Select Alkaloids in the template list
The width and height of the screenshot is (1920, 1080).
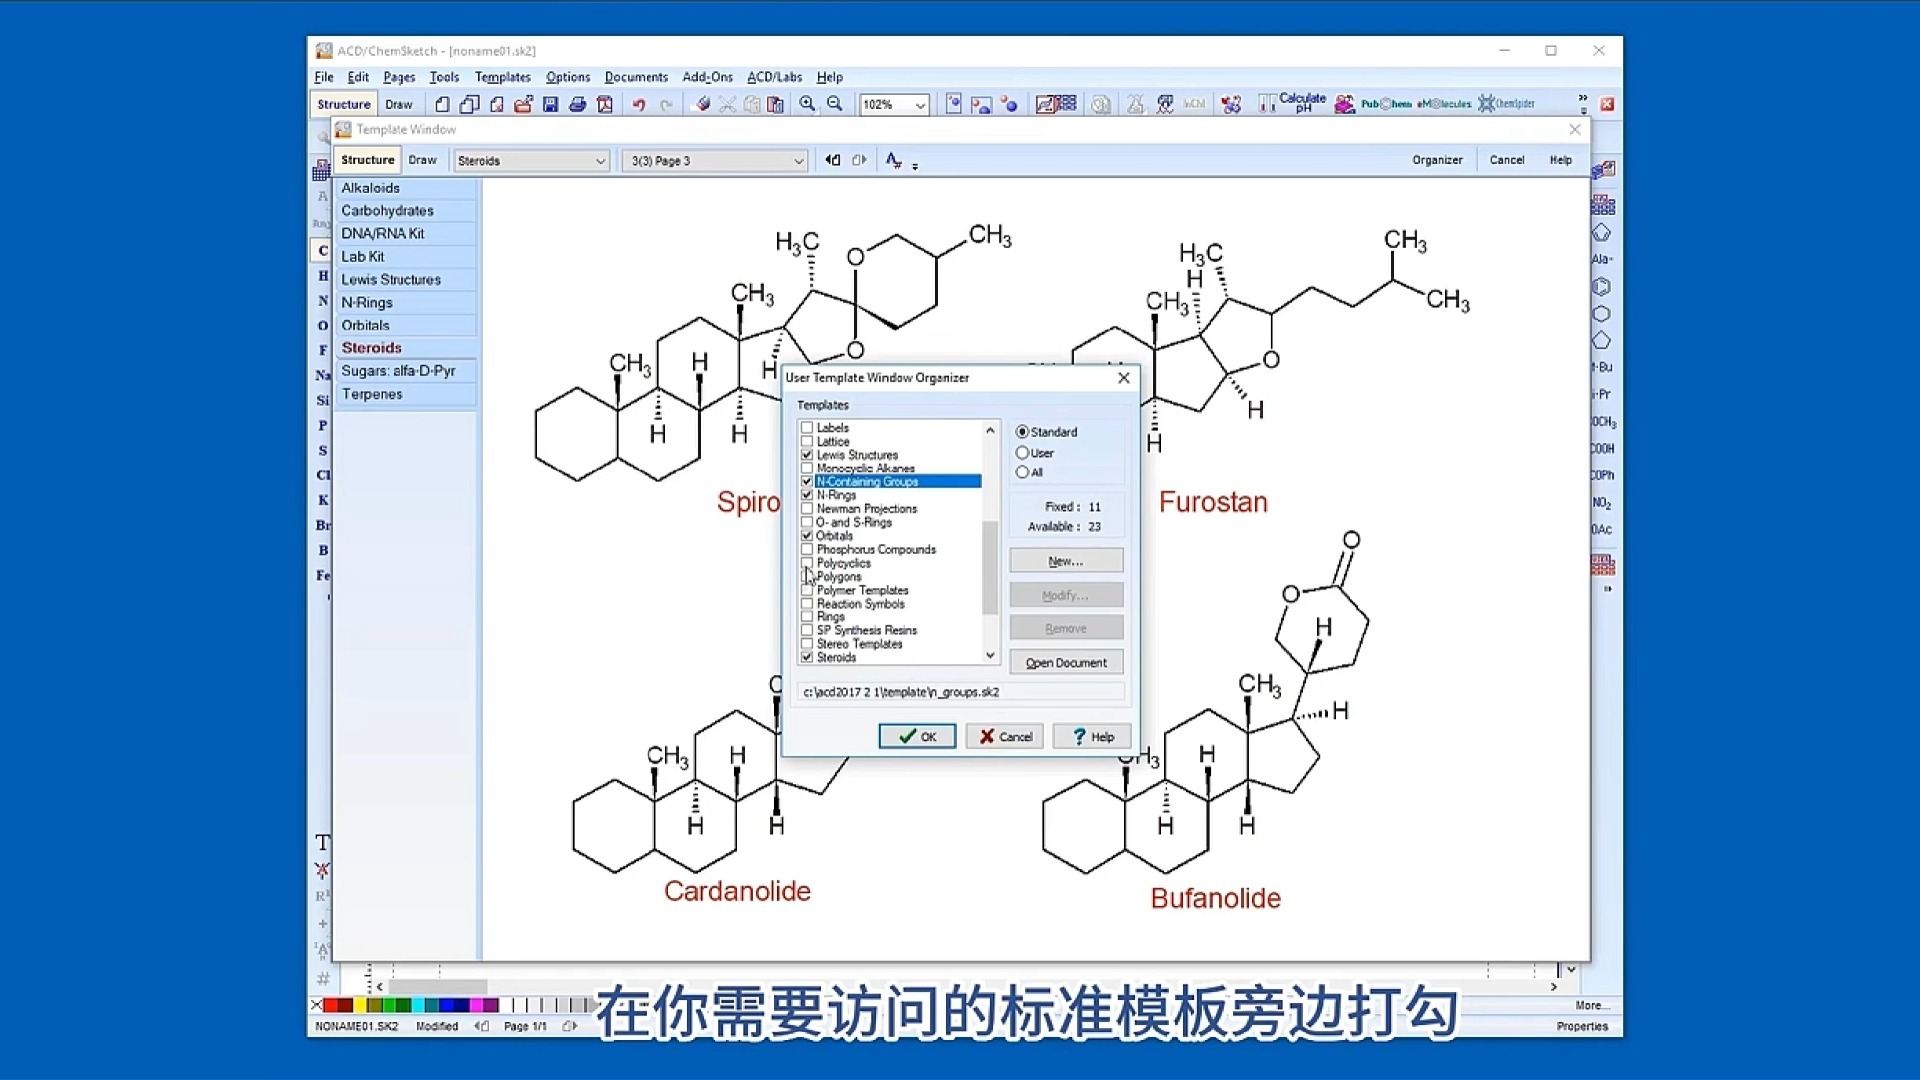point(406,188)
